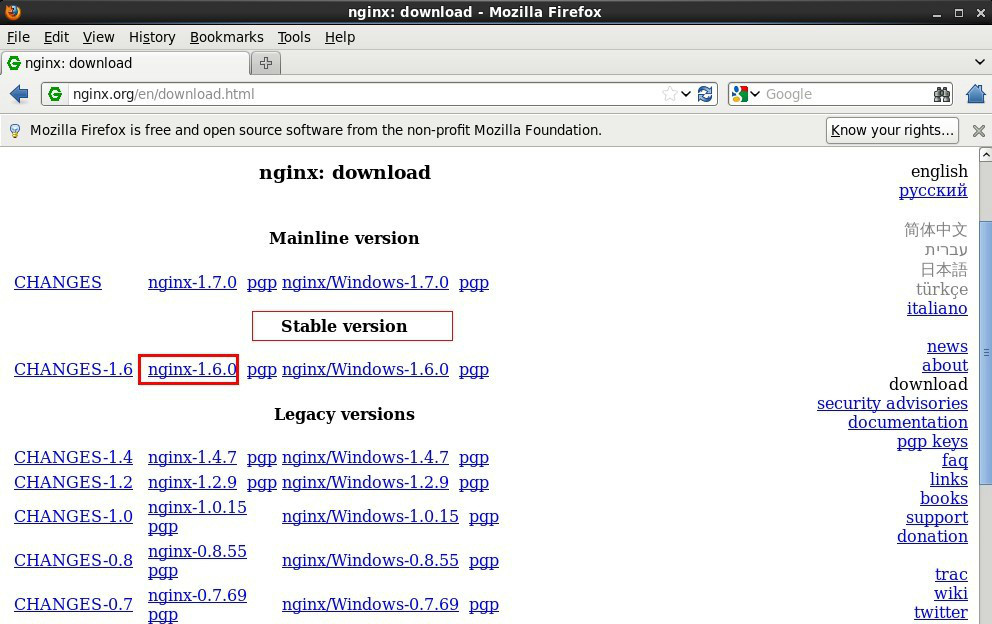The height and width of the screenshot is (624, 992).
Task: Download legacy nginx-0.8.55
Action: 197,551
